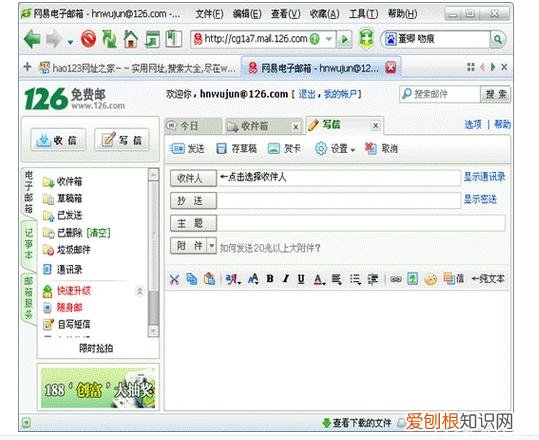Viewport: 539px width, 440px height.
Task: Click the 188 创富 大抽奖 banner
Action: point(98,388)
